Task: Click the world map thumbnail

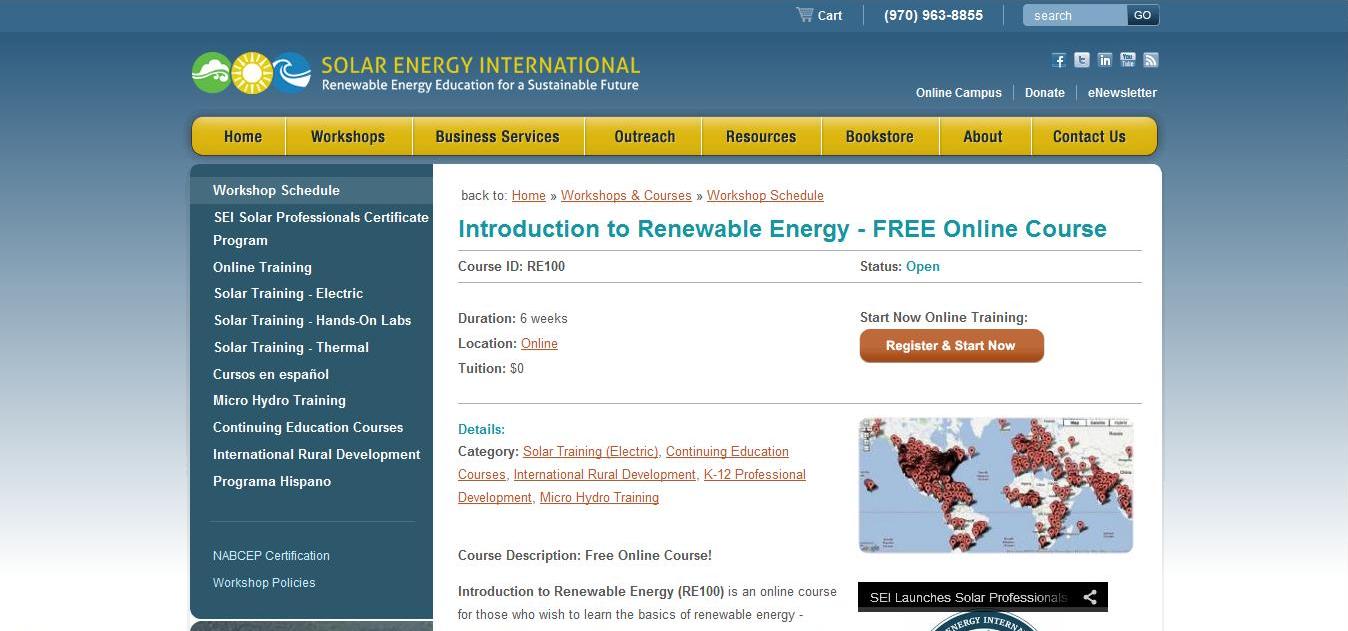Action: pyautogui.click(x=996, y=485)
